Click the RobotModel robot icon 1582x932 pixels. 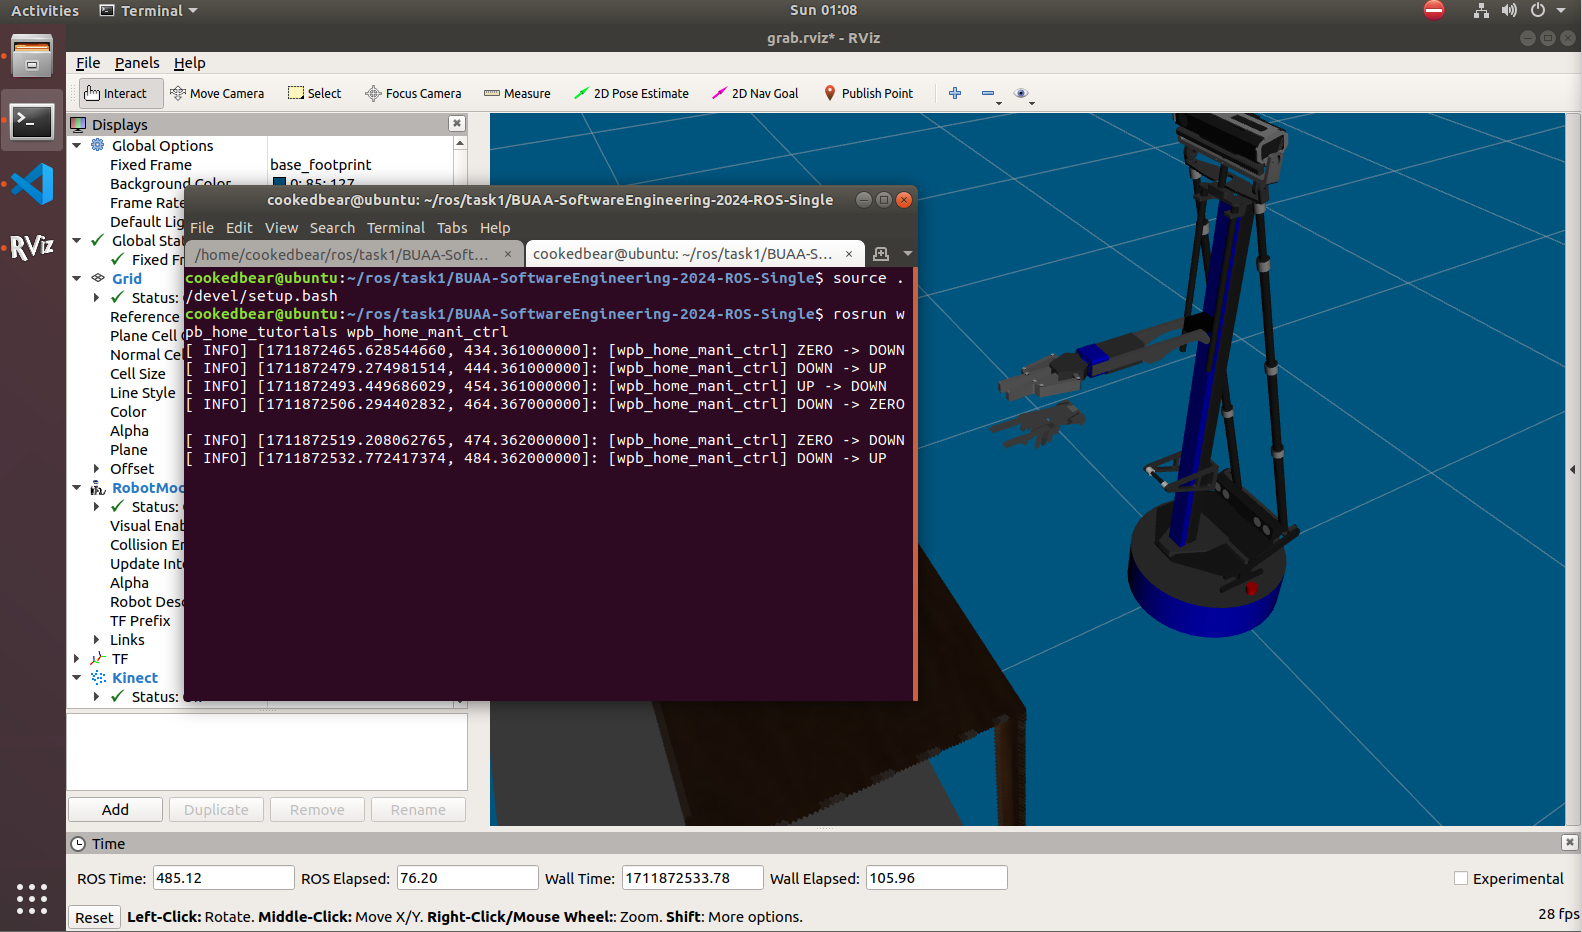pyautogui.click(x=98, y=487)
